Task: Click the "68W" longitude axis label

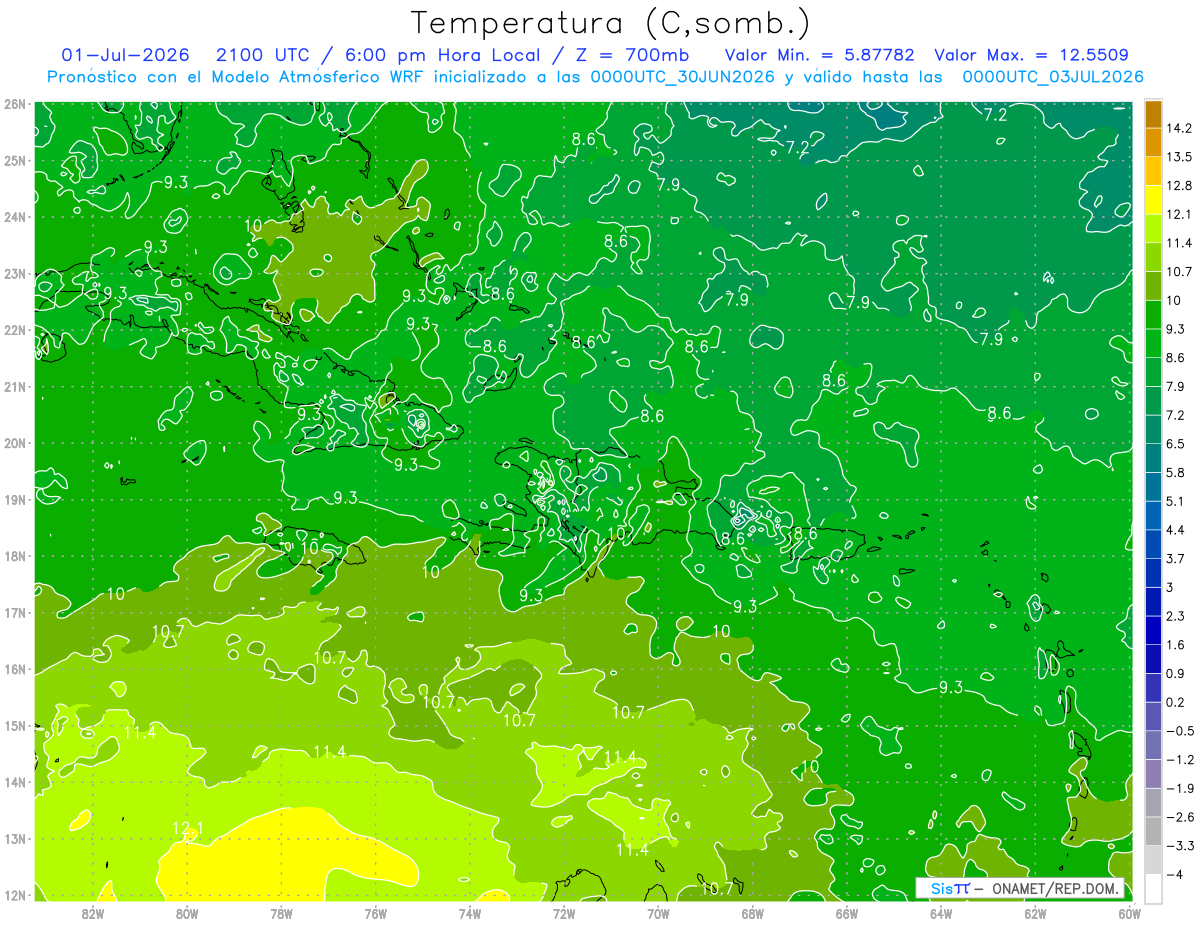Action: 753,913
